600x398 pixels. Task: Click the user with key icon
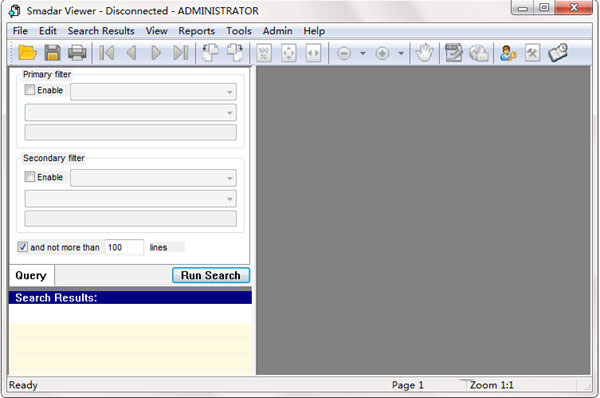508,53
